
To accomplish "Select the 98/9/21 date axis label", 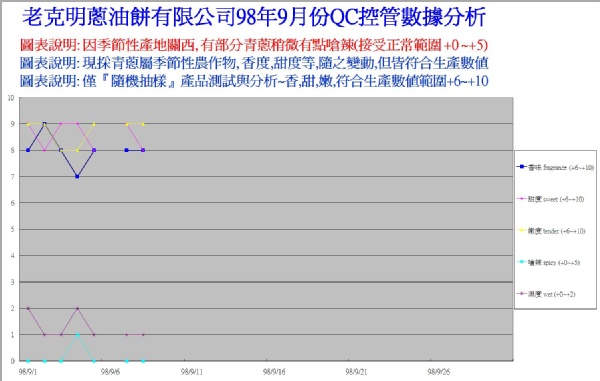I will pyautogui.click(x=356, y=372).
